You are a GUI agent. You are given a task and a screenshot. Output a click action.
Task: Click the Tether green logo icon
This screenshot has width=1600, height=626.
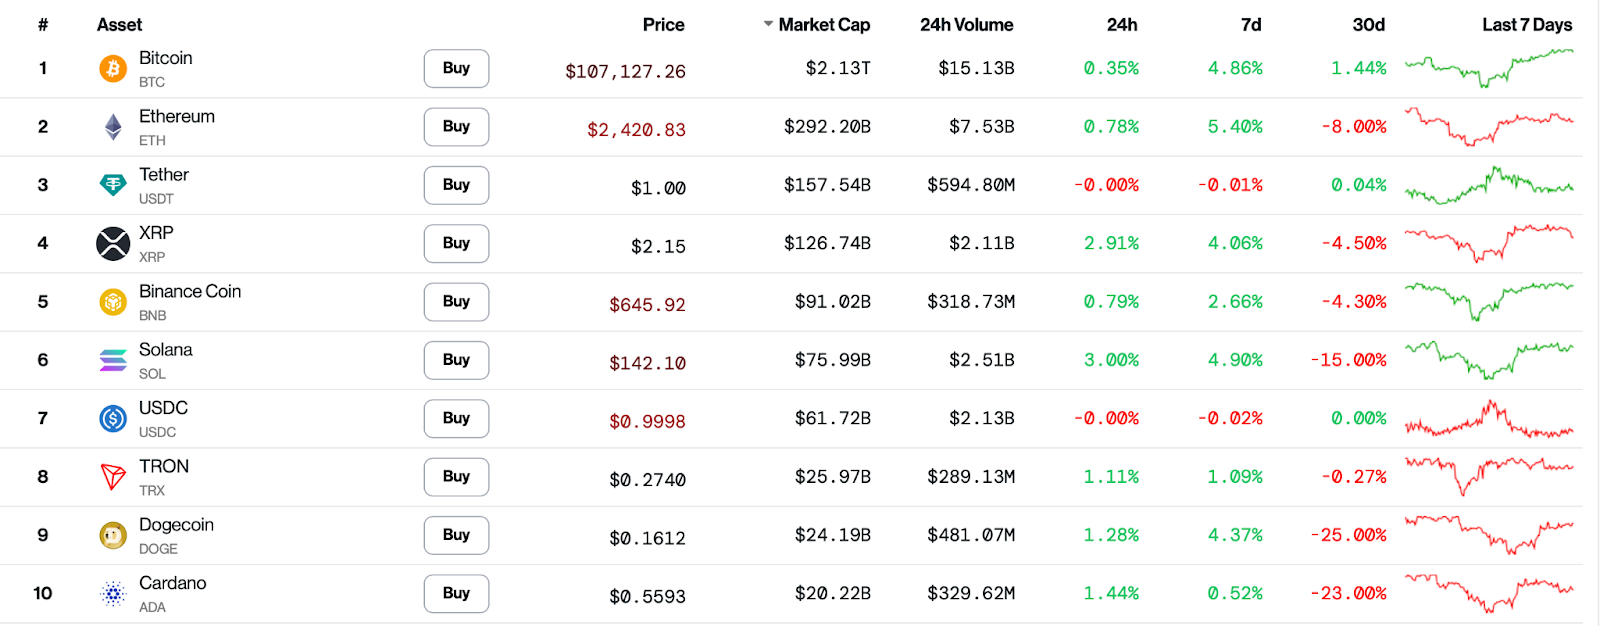[113, 185]
